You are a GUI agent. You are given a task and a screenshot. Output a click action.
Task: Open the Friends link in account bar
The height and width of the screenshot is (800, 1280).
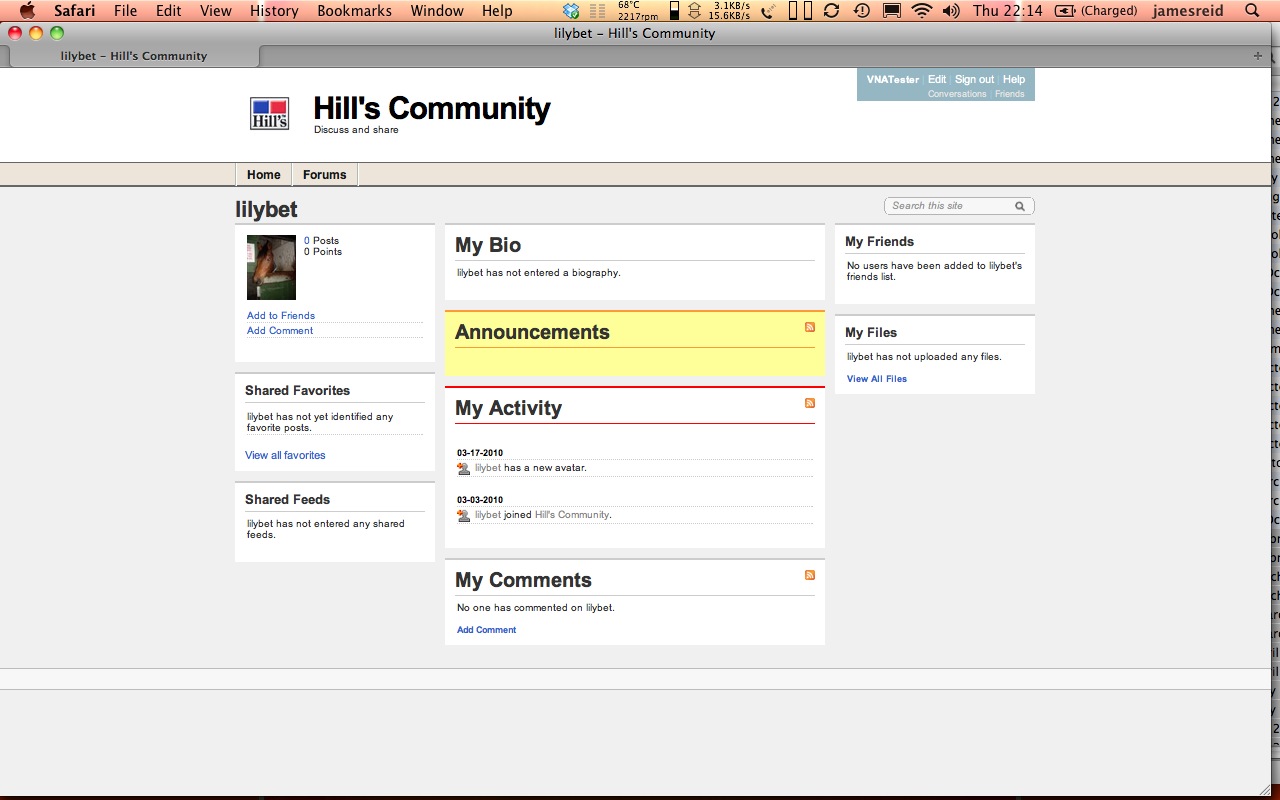pos(1010,94)
